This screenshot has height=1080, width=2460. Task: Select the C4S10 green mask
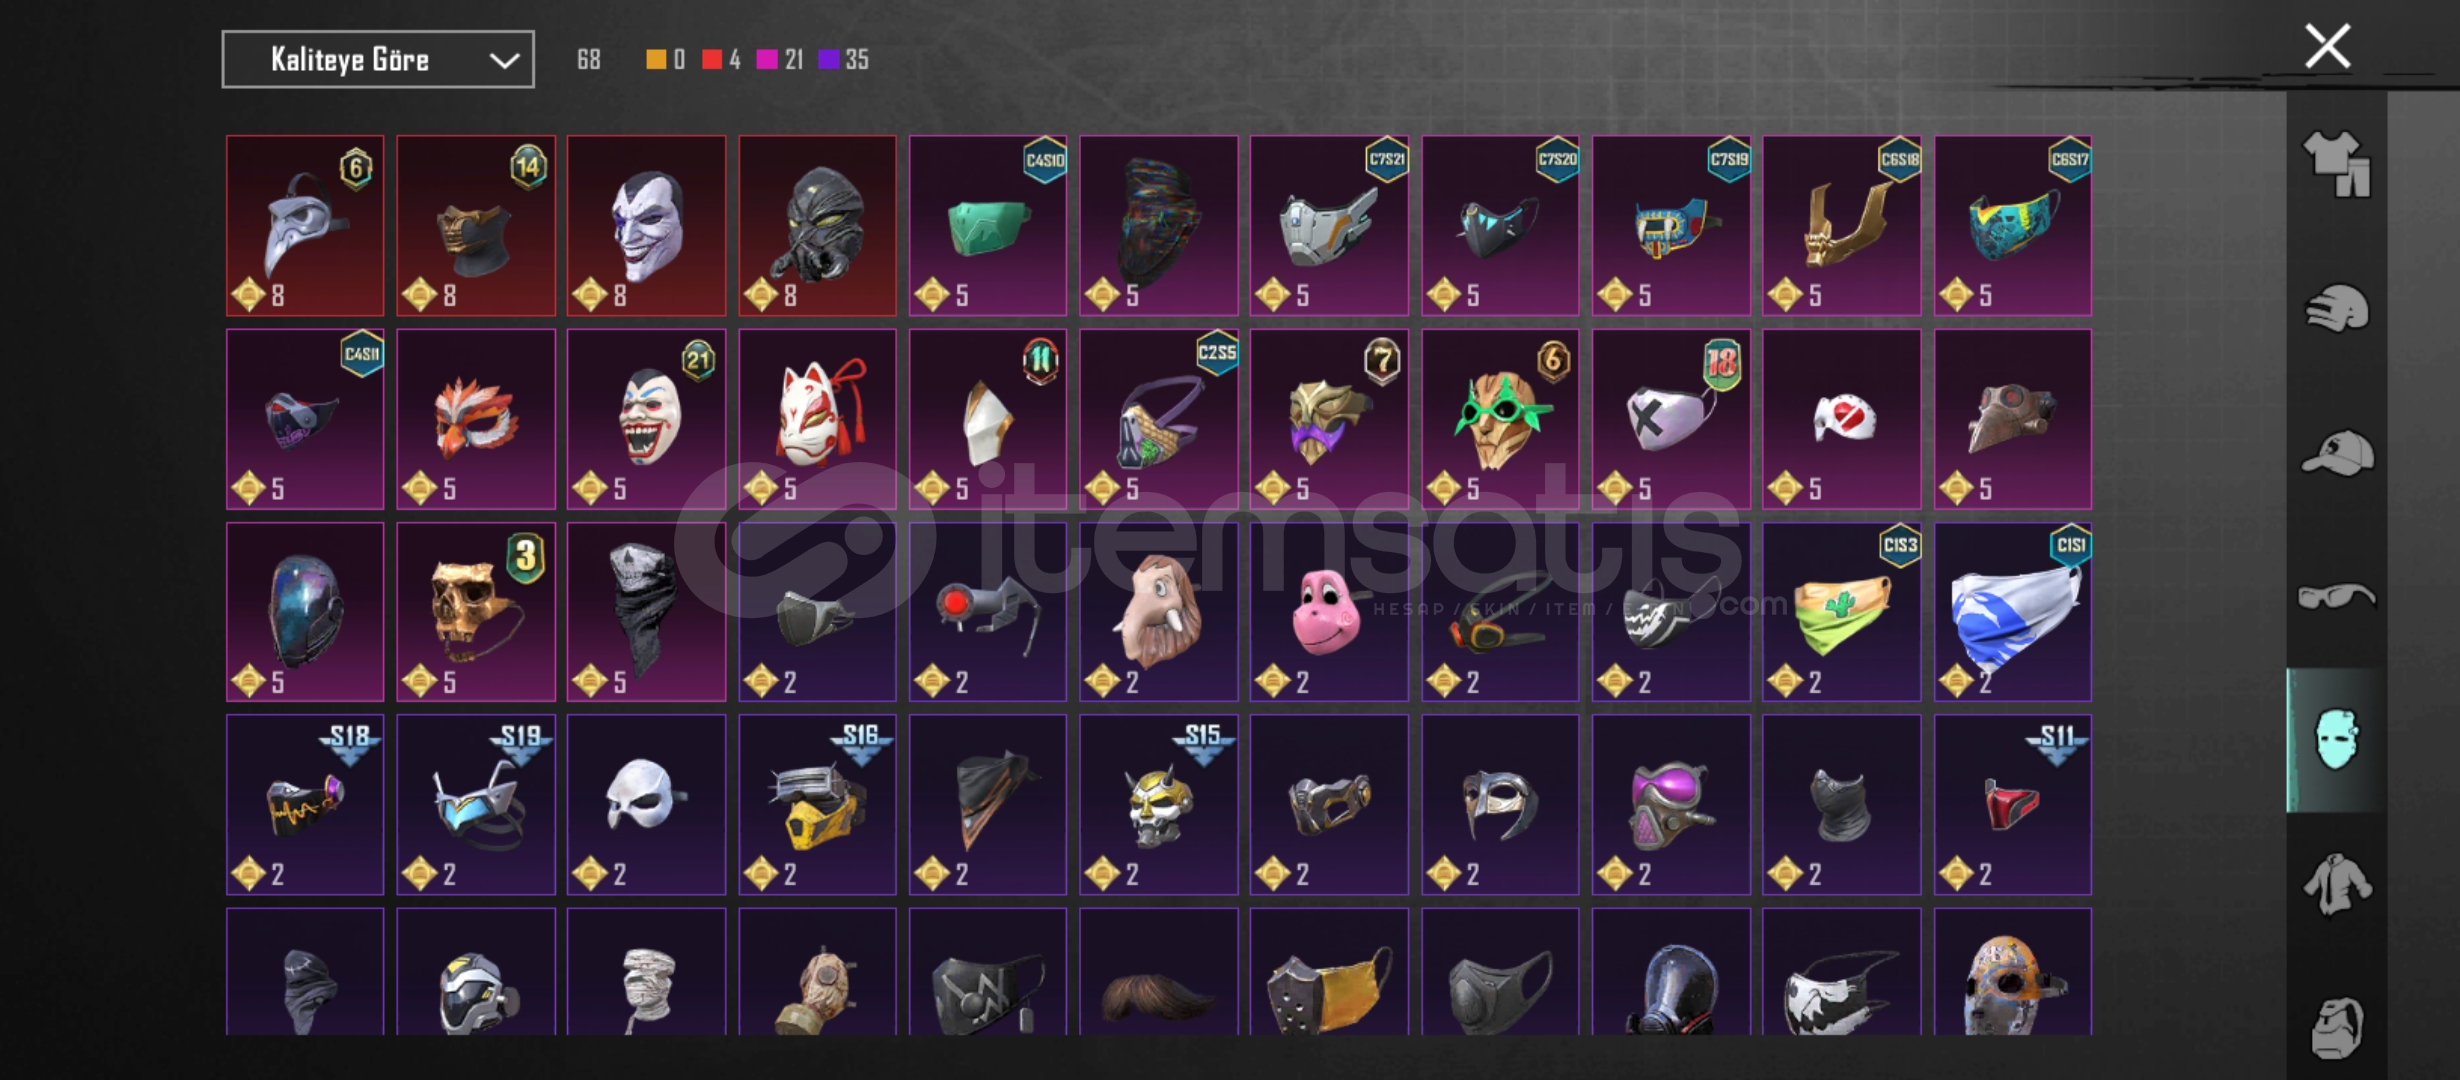click(x=988, y=226)
